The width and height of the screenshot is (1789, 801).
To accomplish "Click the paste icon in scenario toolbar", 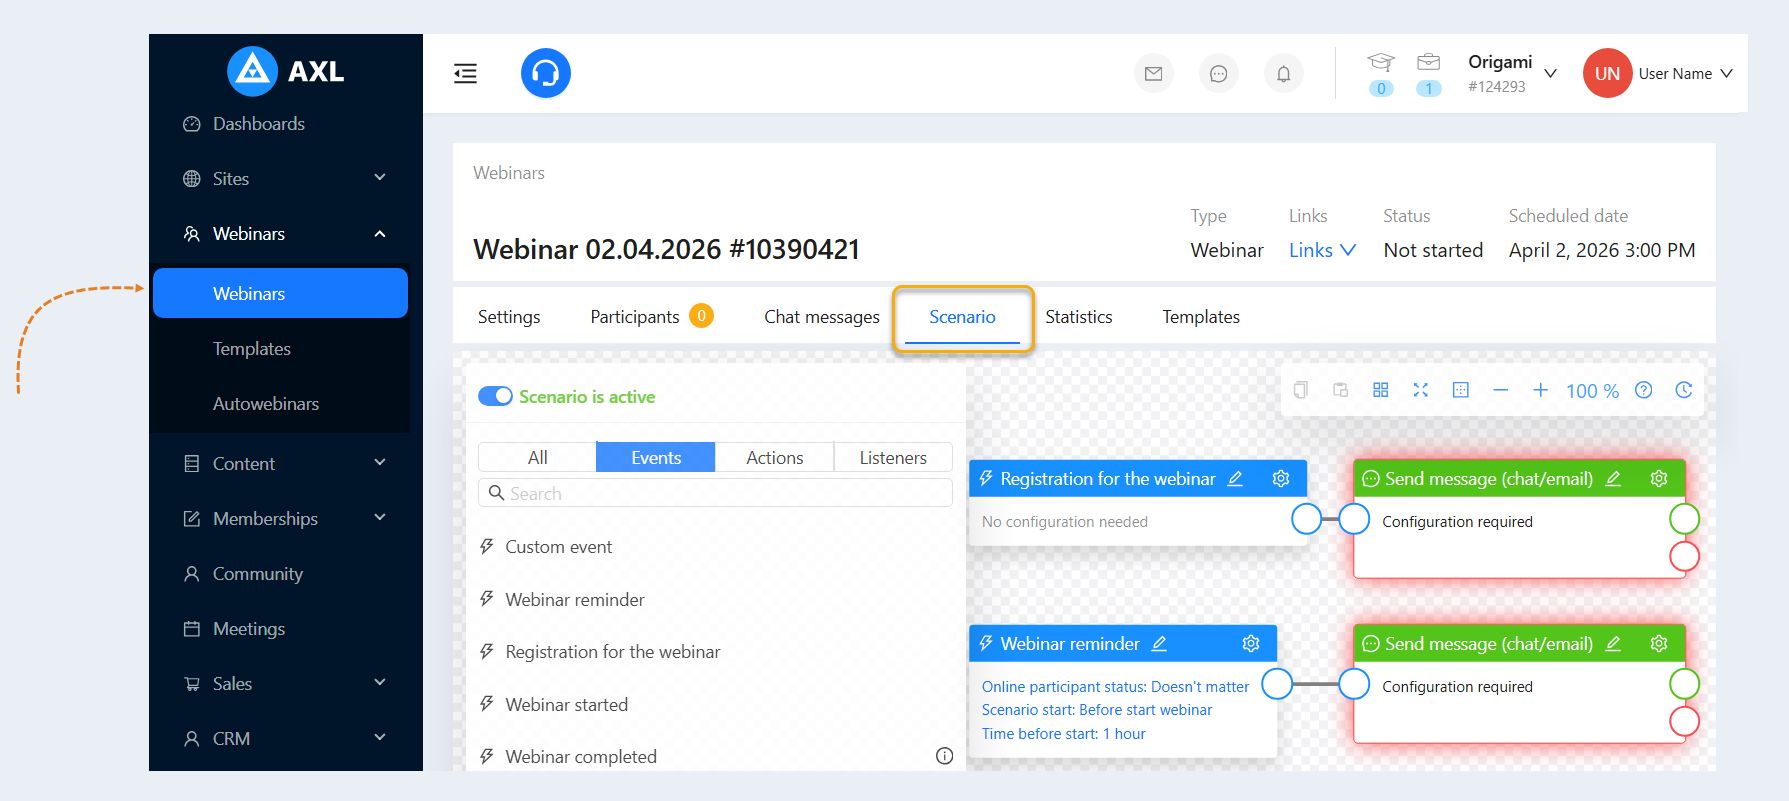I will point(1340,390).
